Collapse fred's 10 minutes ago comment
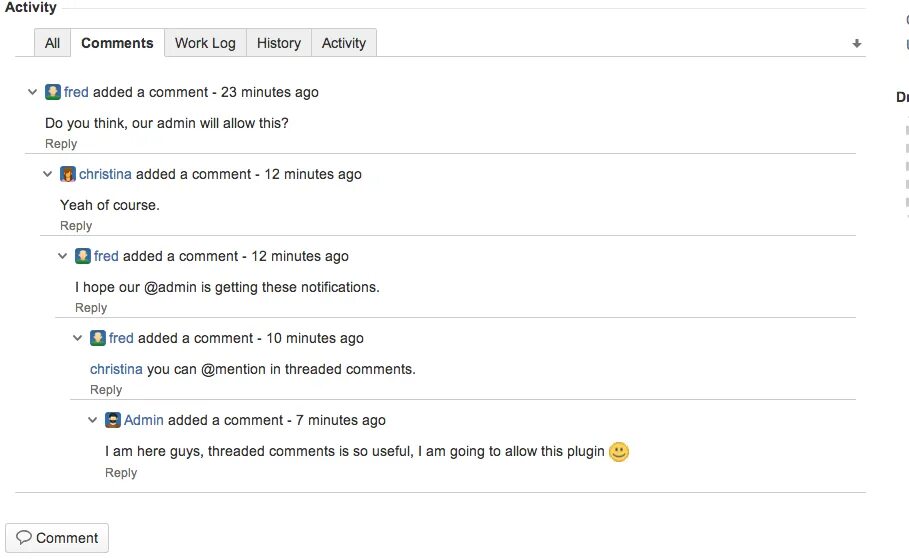Screen dimensions: 909x559 pyautogui.click(x=78, y=338)
